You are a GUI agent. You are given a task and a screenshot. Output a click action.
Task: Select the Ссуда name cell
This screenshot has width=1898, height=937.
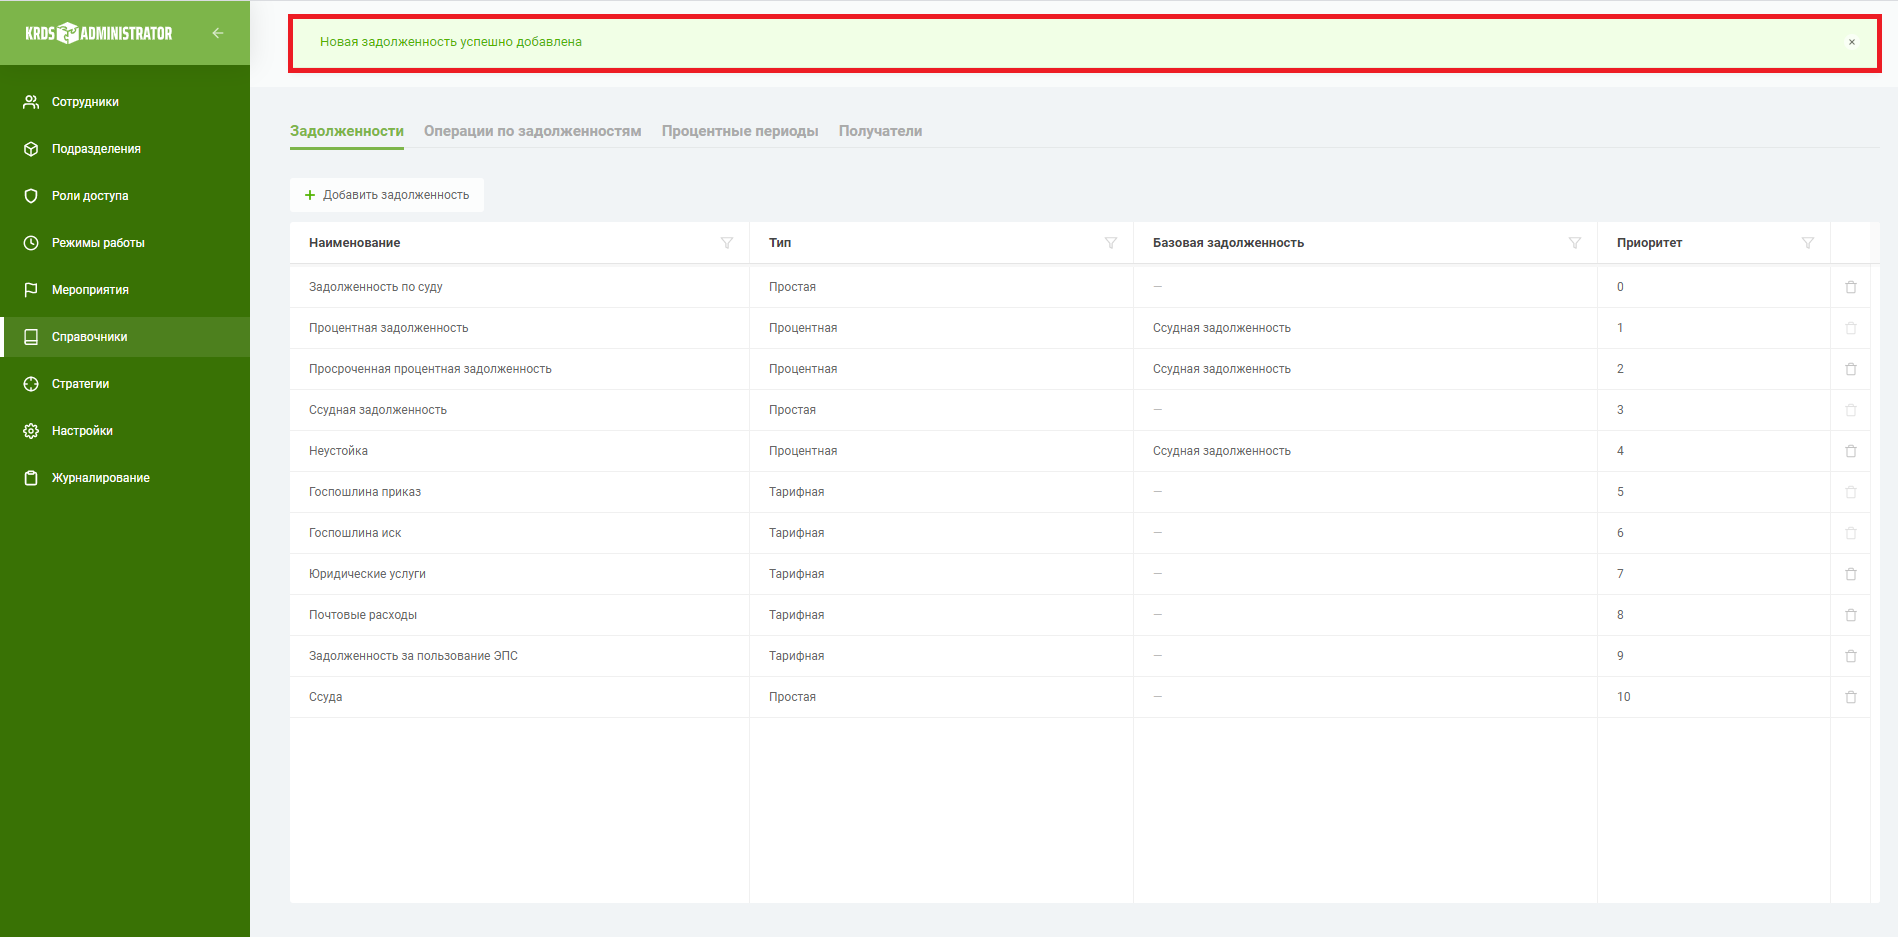click(x=519, y=697)
